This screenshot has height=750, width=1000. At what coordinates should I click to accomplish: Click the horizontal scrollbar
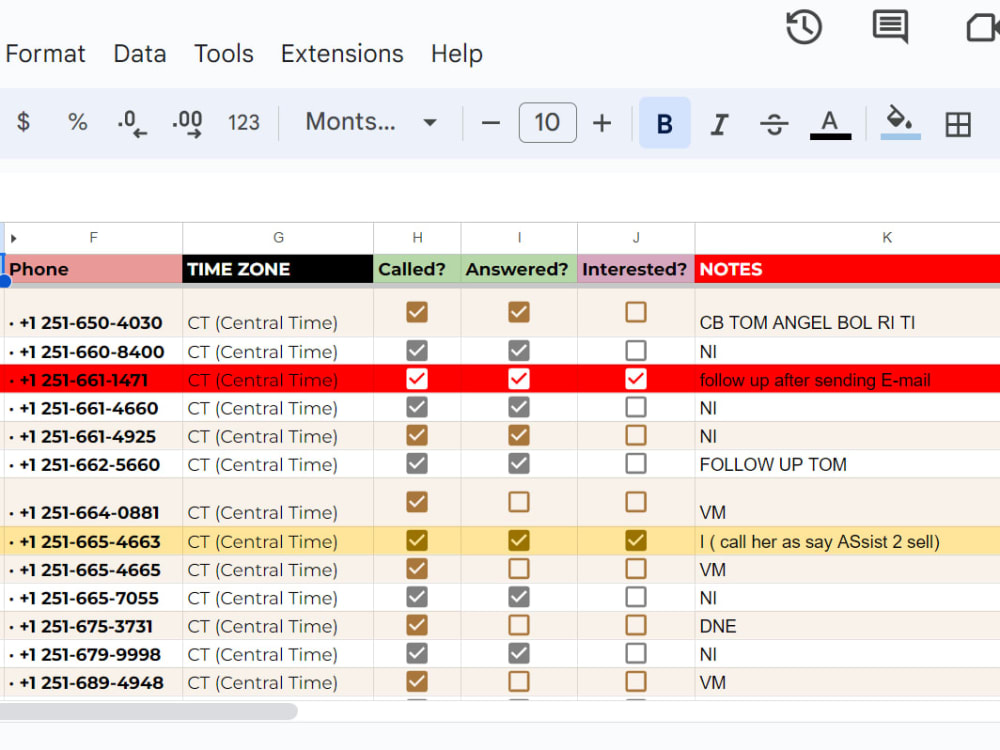click(149, 711)
